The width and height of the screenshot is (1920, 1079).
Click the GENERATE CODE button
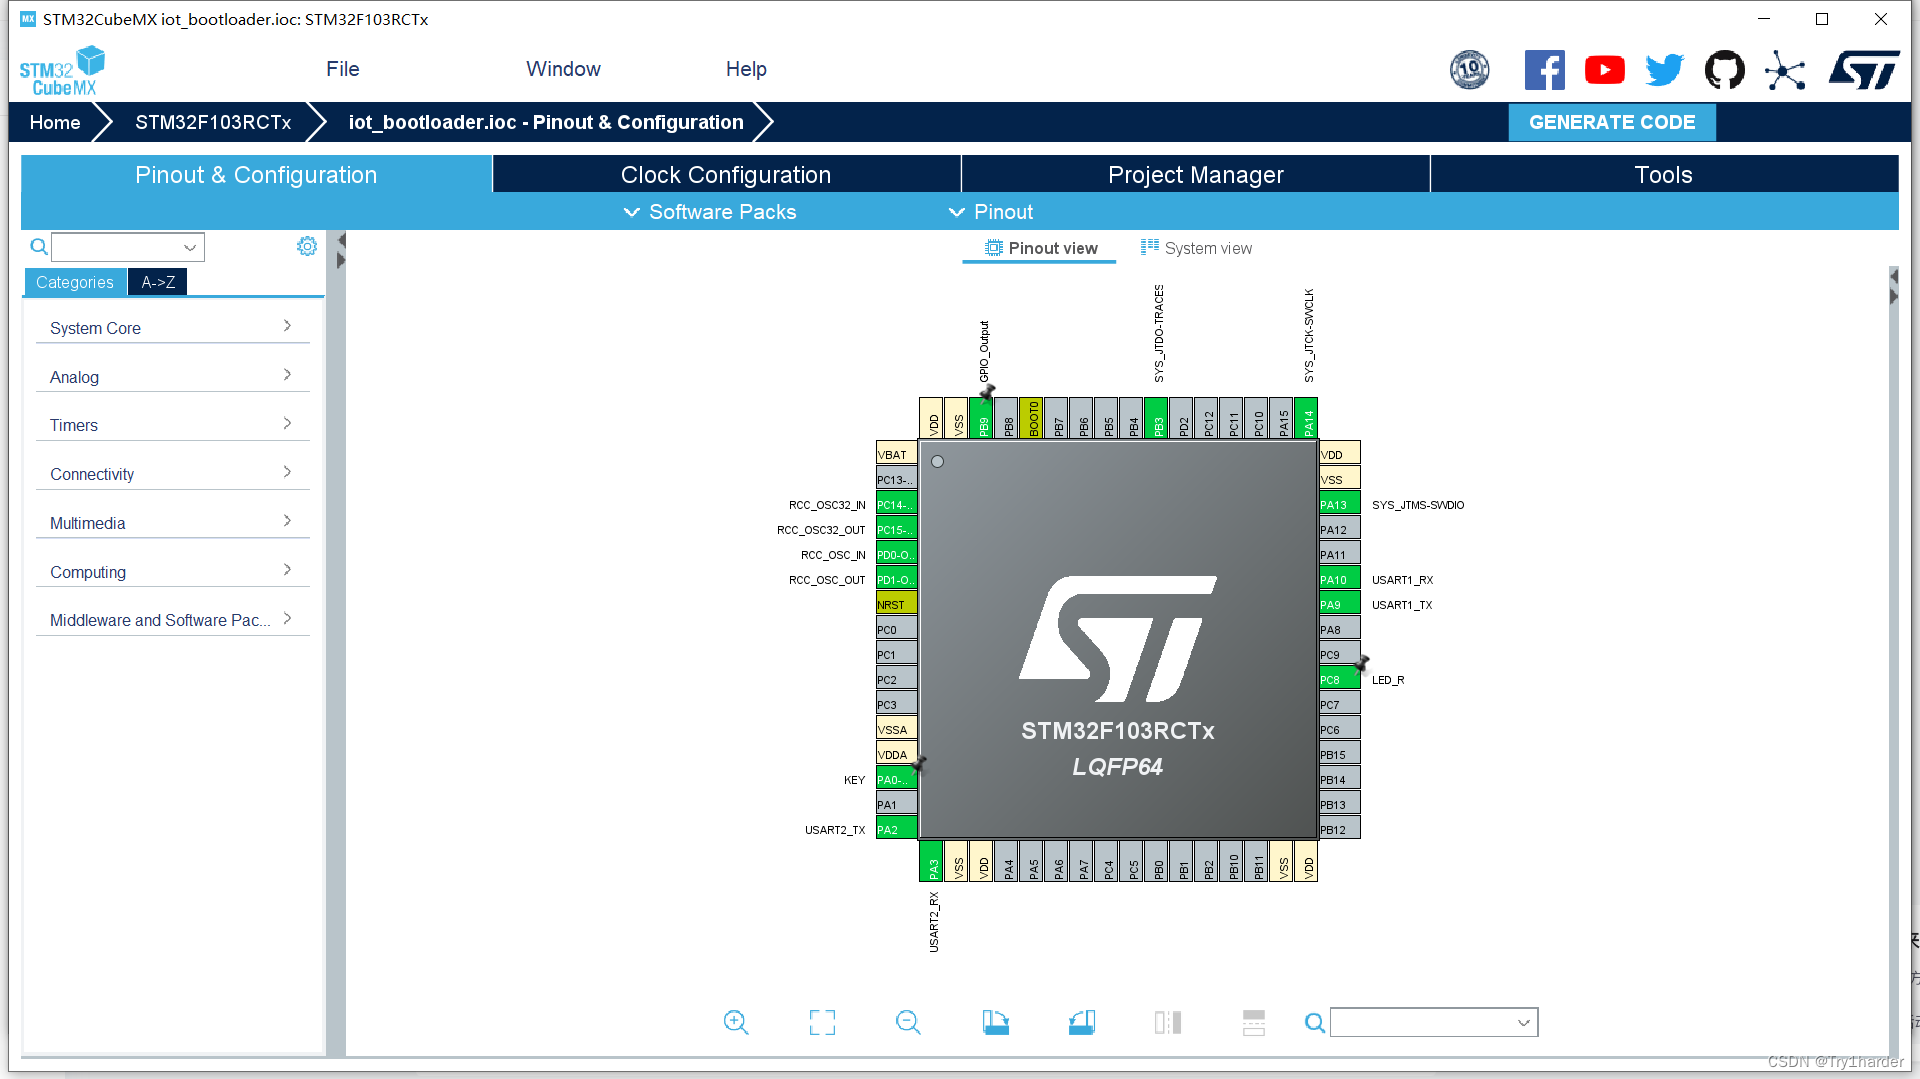point(1612,122)
